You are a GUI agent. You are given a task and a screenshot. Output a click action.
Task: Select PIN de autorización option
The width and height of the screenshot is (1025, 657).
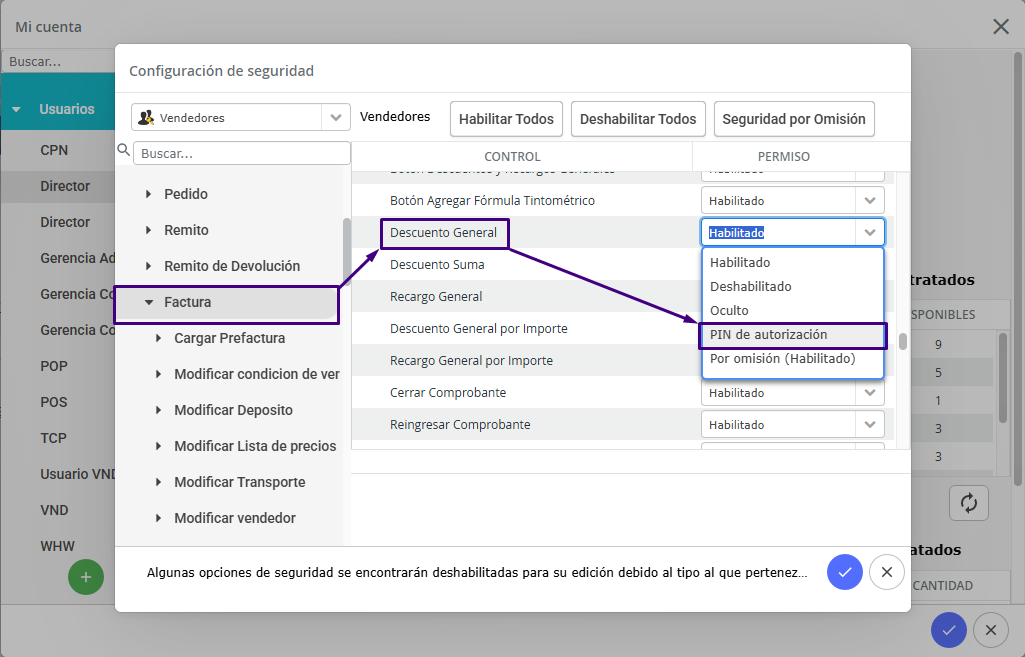point(768,335)
